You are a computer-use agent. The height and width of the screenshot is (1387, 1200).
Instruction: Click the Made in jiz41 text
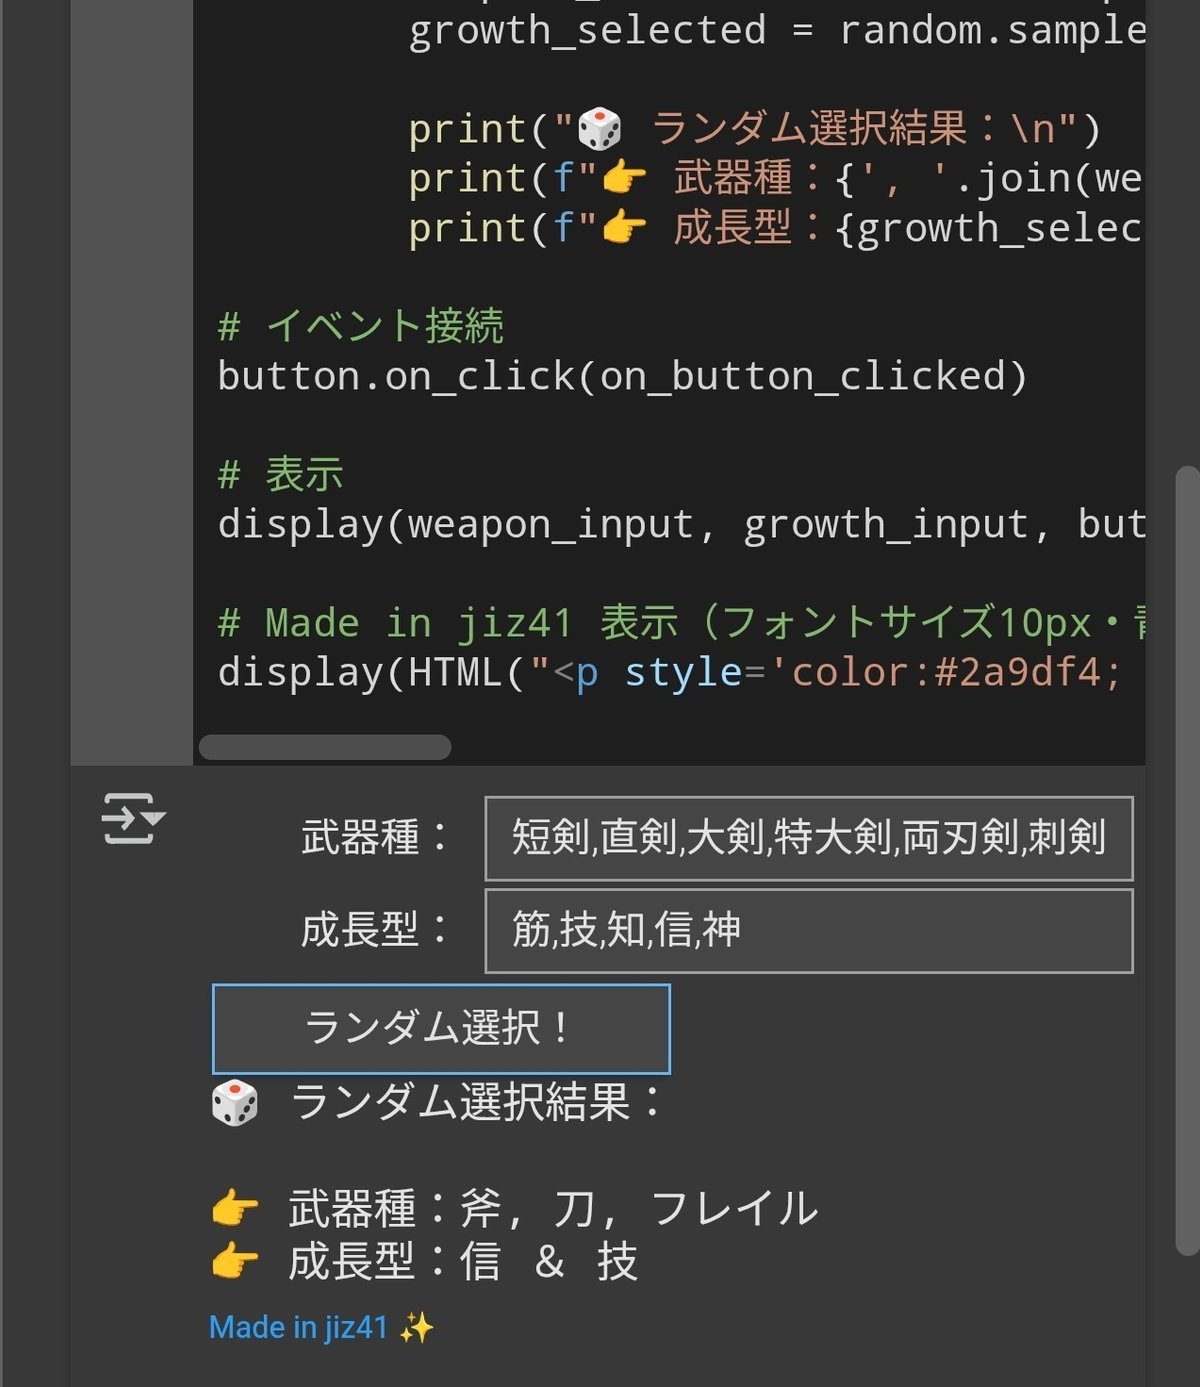coord(298,1328)
